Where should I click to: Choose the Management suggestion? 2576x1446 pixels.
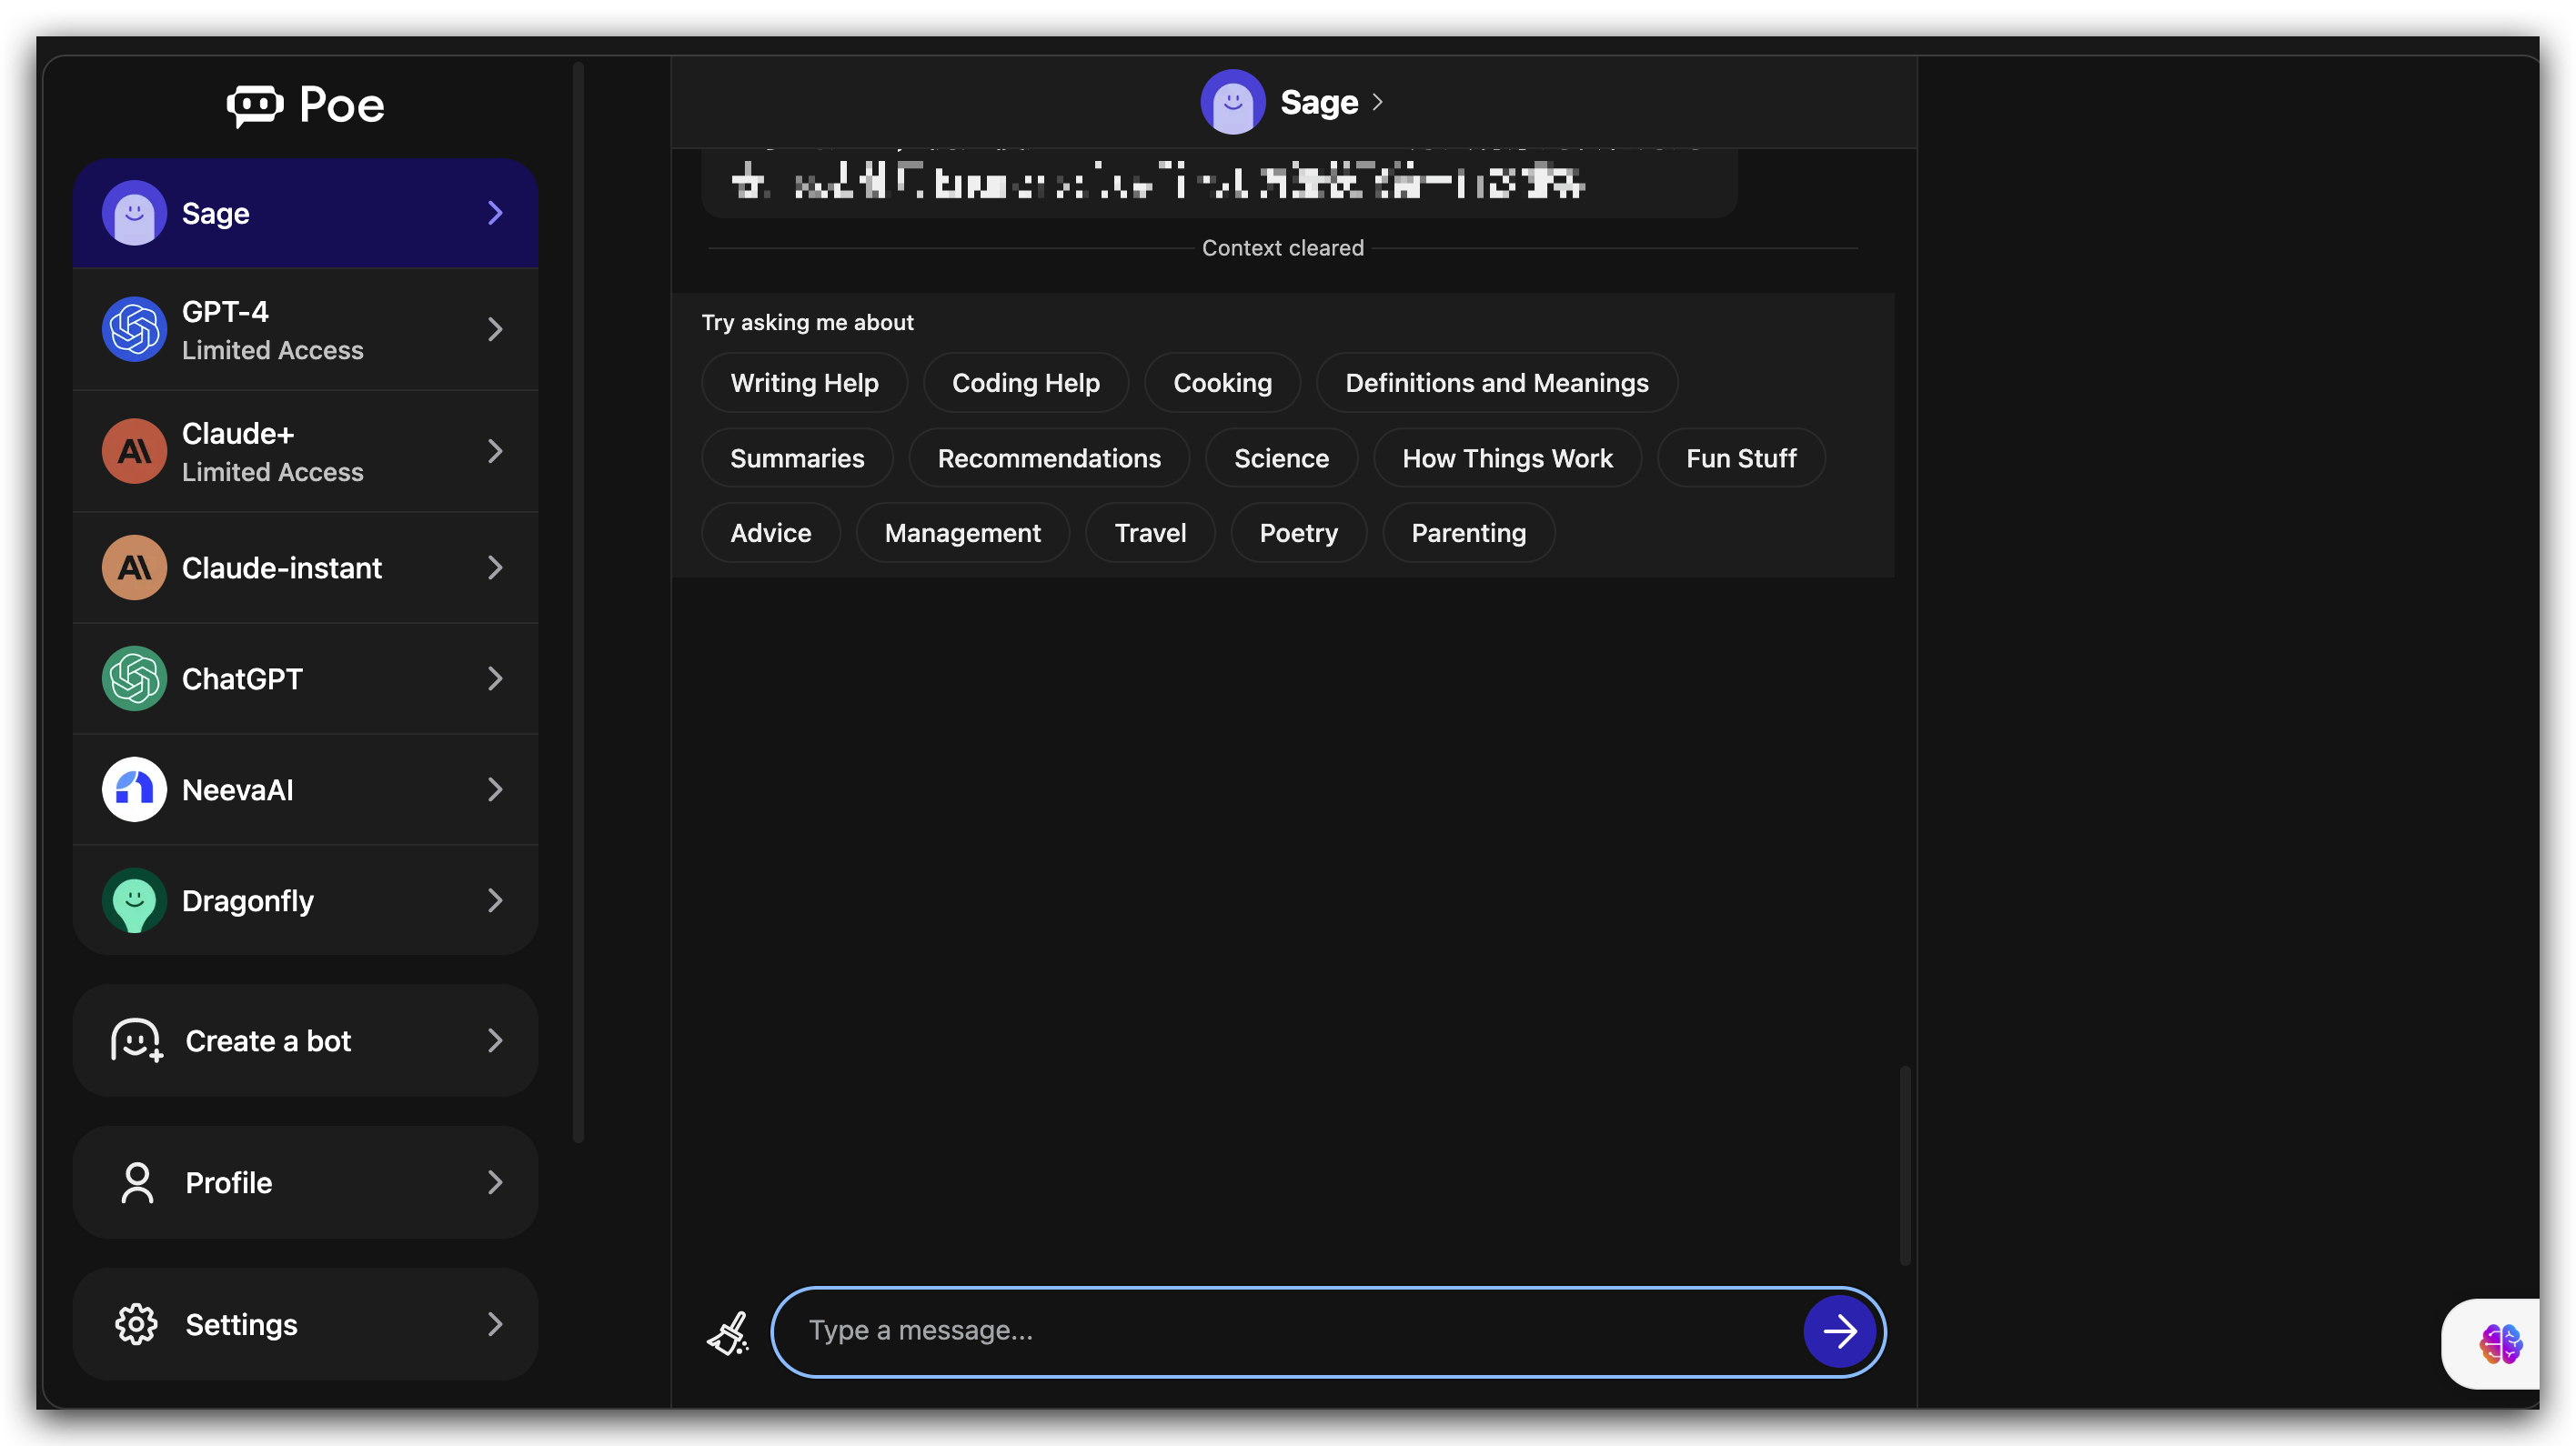coord(963,533)
